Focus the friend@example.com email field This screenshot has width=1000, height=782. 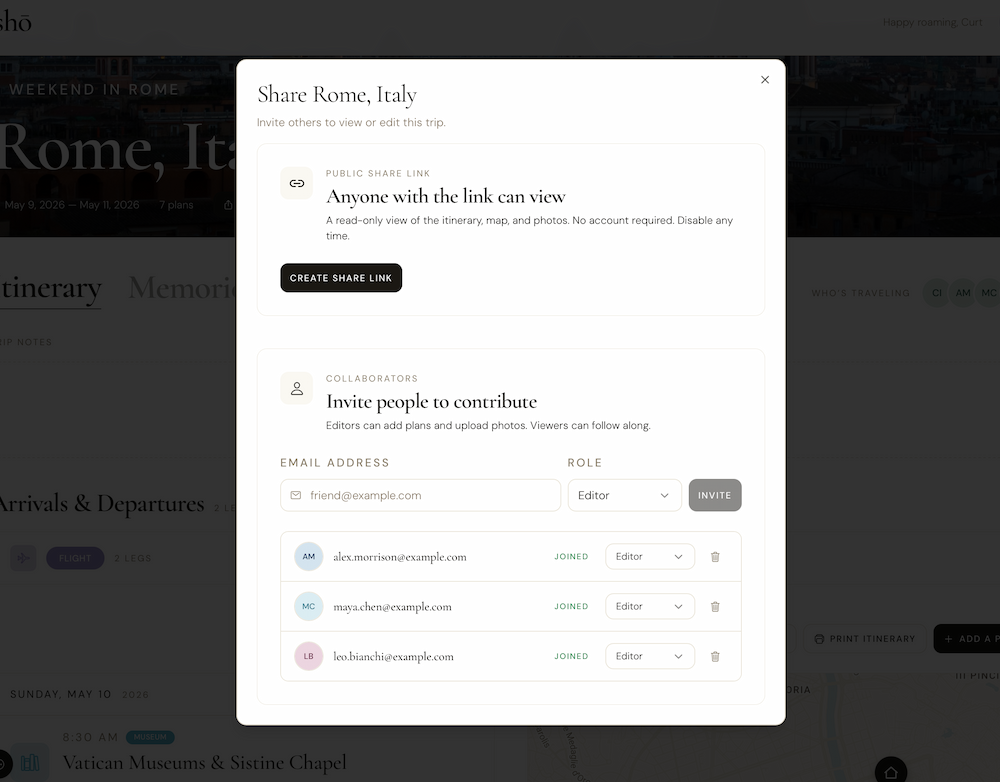pos(420,496)
